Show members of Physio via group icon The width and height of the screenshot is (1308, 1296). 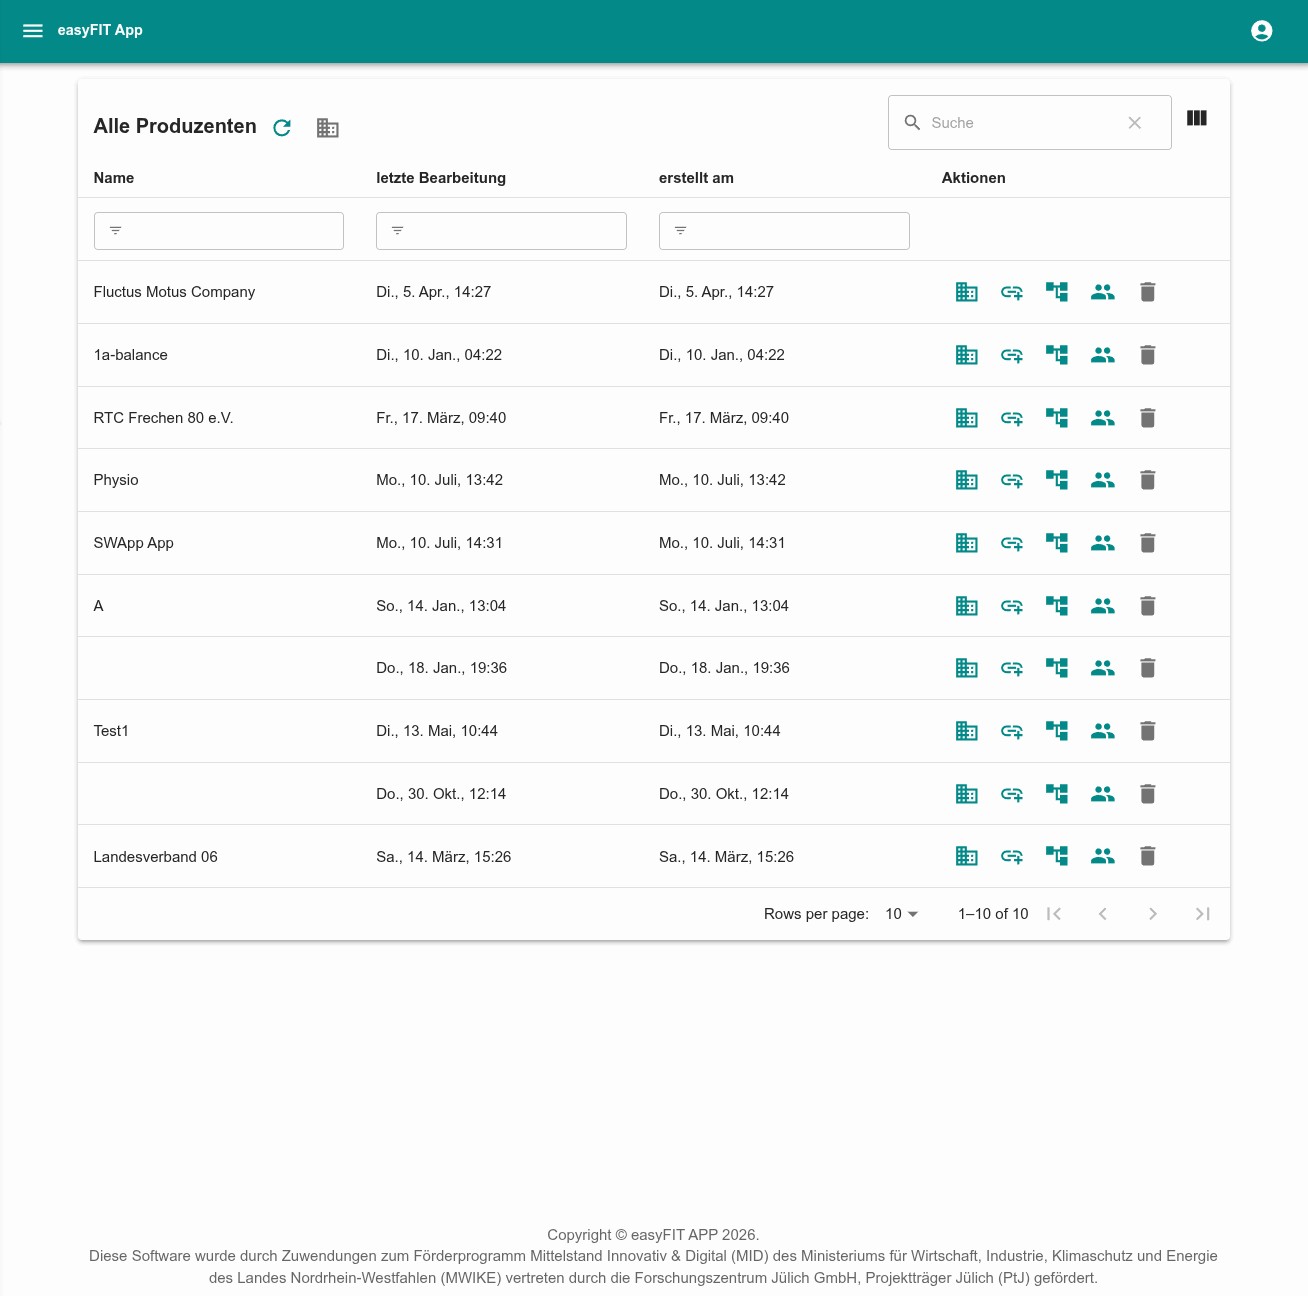point(1102,480)
